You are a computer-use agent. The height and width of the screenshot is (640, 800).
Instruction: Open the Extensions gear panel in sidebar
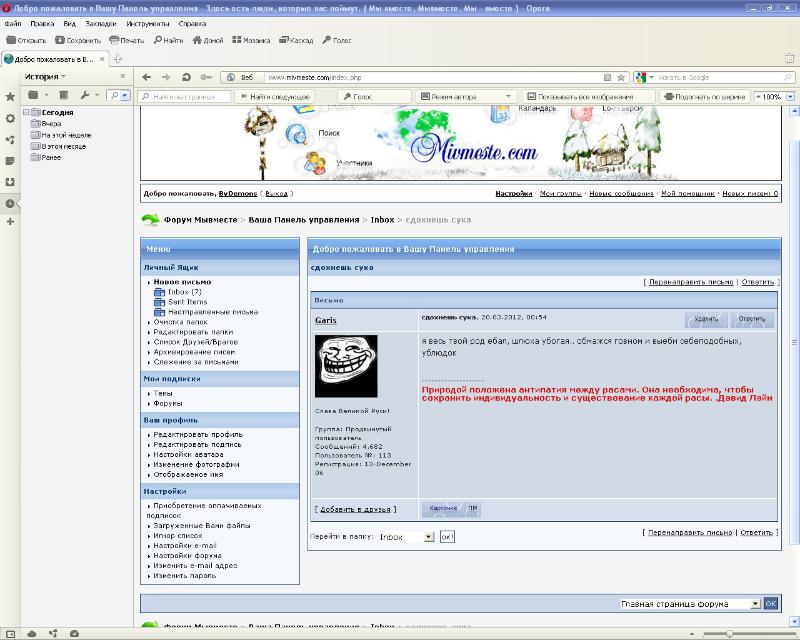coord(10,118)
